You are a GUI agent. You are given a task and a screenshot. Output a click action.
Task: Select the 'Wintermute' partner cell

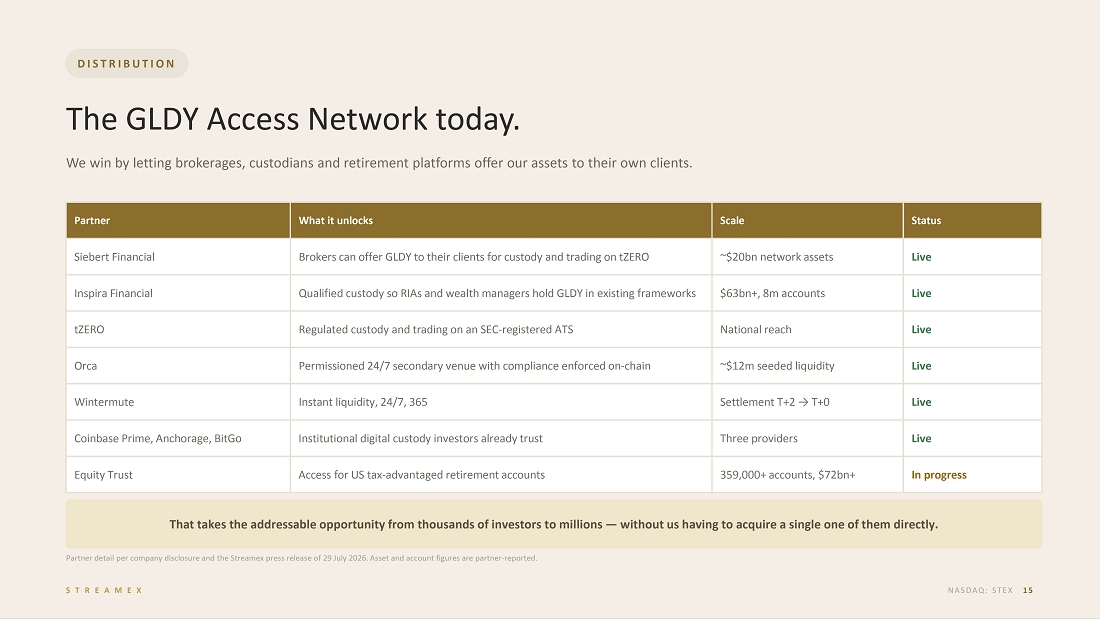(x=178, y=402)
